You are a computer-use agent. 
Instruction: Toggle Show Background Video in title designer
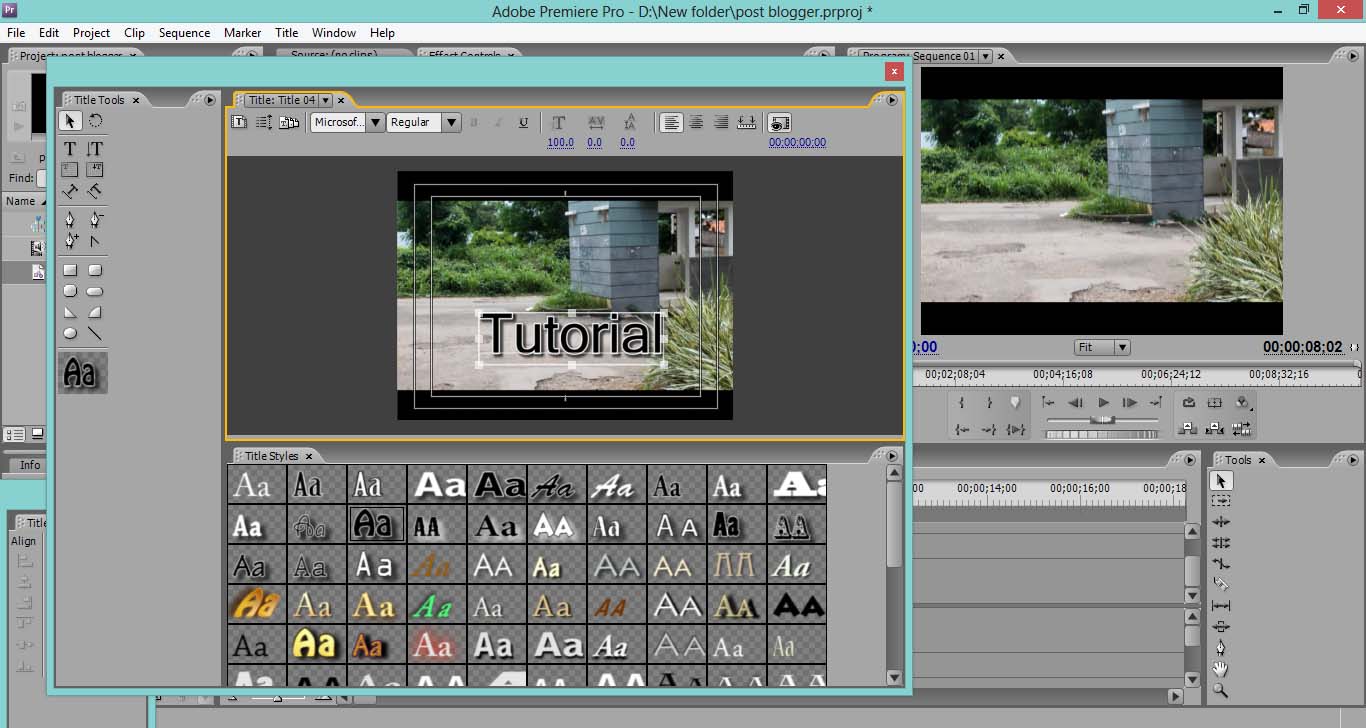781,122
